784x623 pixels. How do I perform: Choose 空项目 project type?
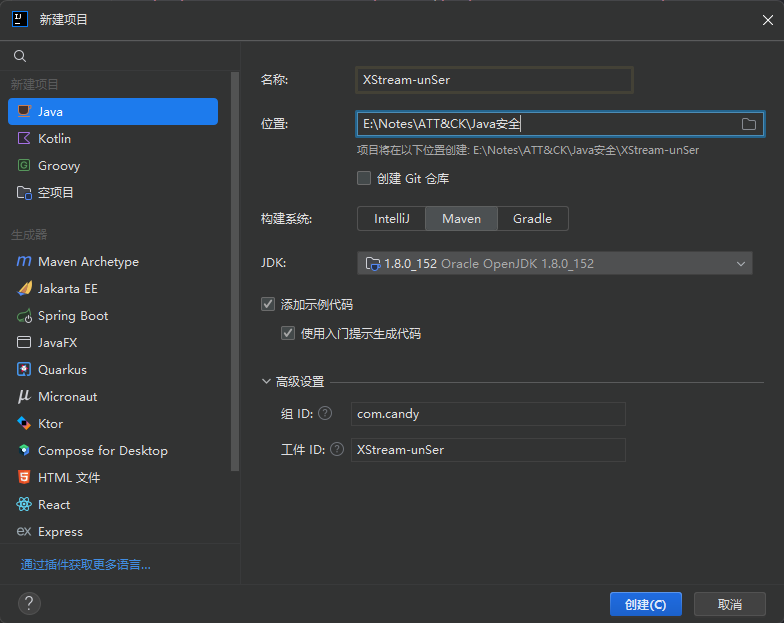[x=113, y=192]
